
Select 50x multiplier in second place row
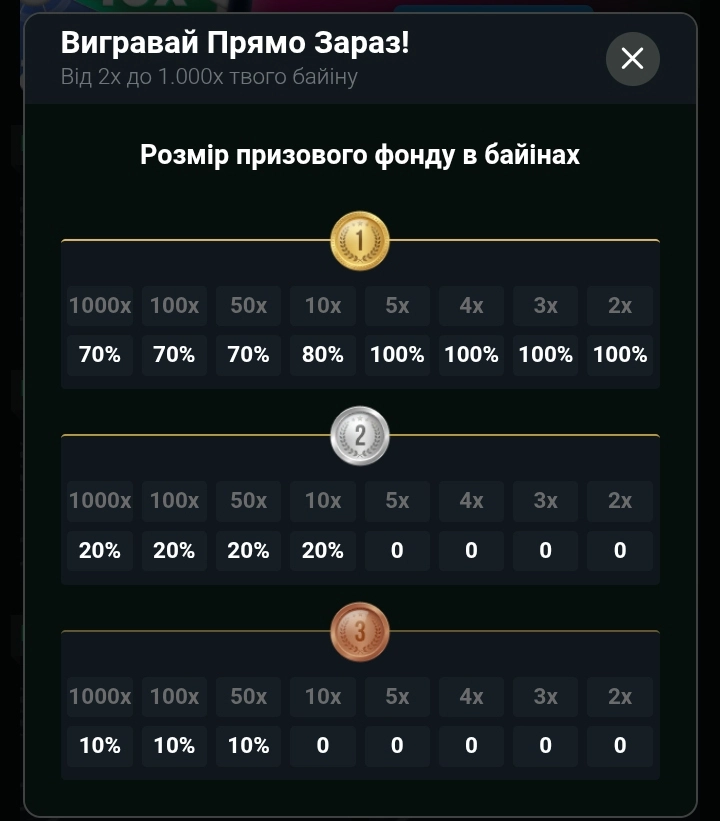click(248, 501)
